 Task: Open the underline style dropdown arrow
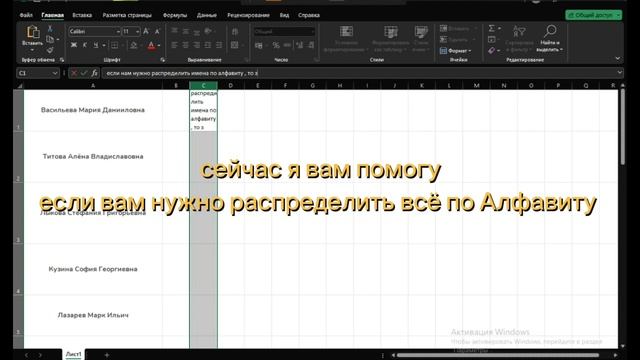104,45
